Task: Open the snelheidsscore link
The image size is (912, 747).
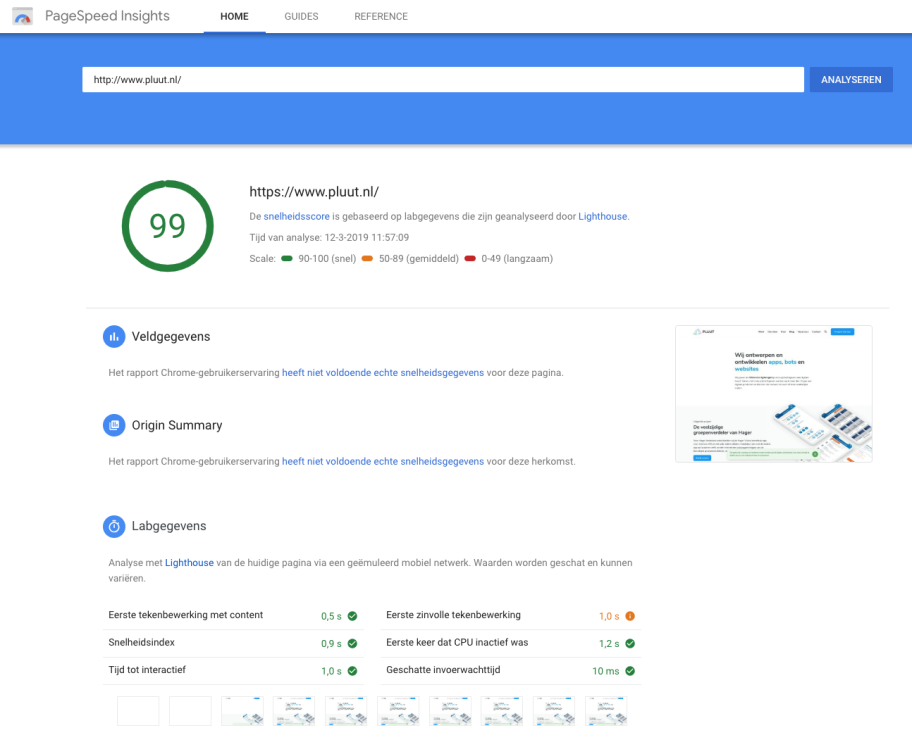Action: click(x=297, y=216)
